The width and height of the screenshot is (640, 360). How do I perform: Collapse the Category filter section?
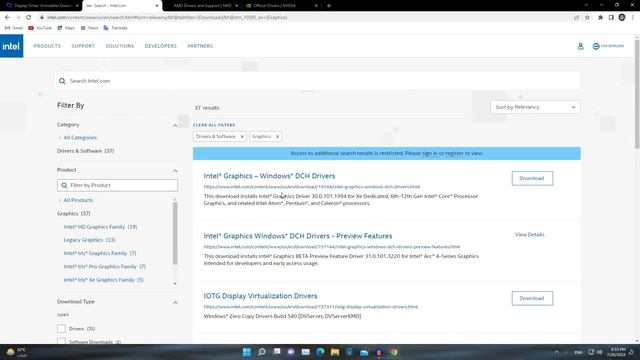pyautogui.click(x=175, y=125)
